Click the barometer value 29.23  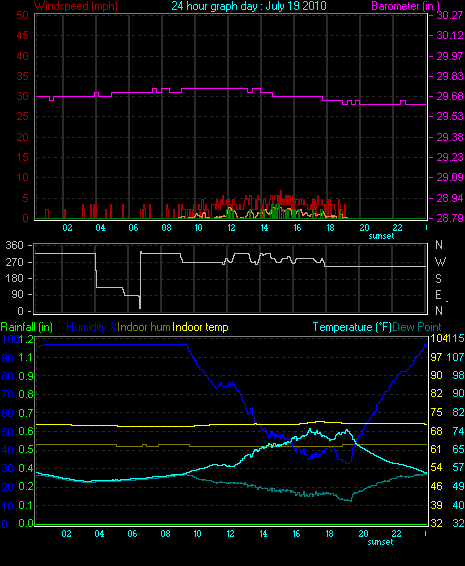(450, 157)
